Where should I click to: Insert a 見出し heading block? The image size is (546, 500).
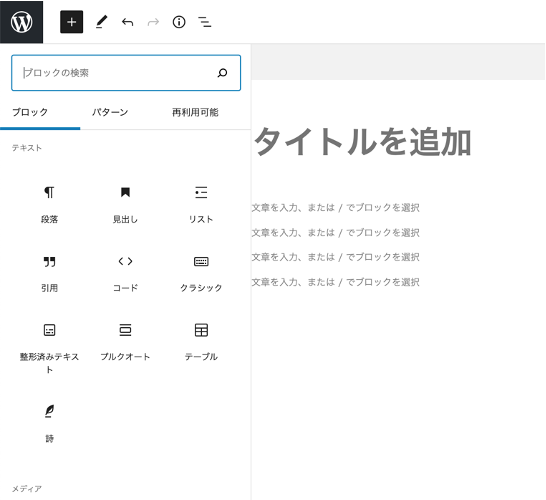pyautogui.click(x=125, y=204)
